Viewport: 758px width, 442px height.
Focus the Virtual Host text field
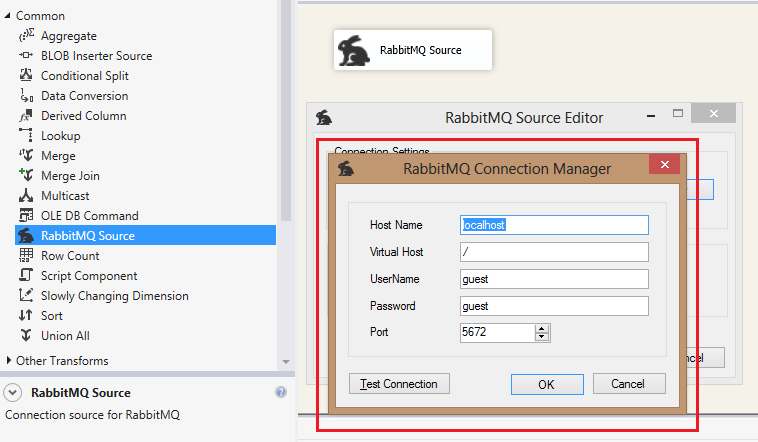pos(554,252)
